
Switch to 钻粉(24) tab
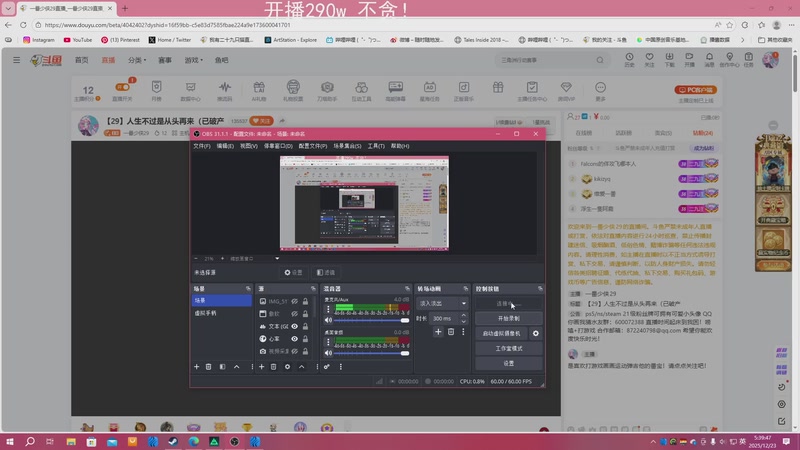coord(703,133)
